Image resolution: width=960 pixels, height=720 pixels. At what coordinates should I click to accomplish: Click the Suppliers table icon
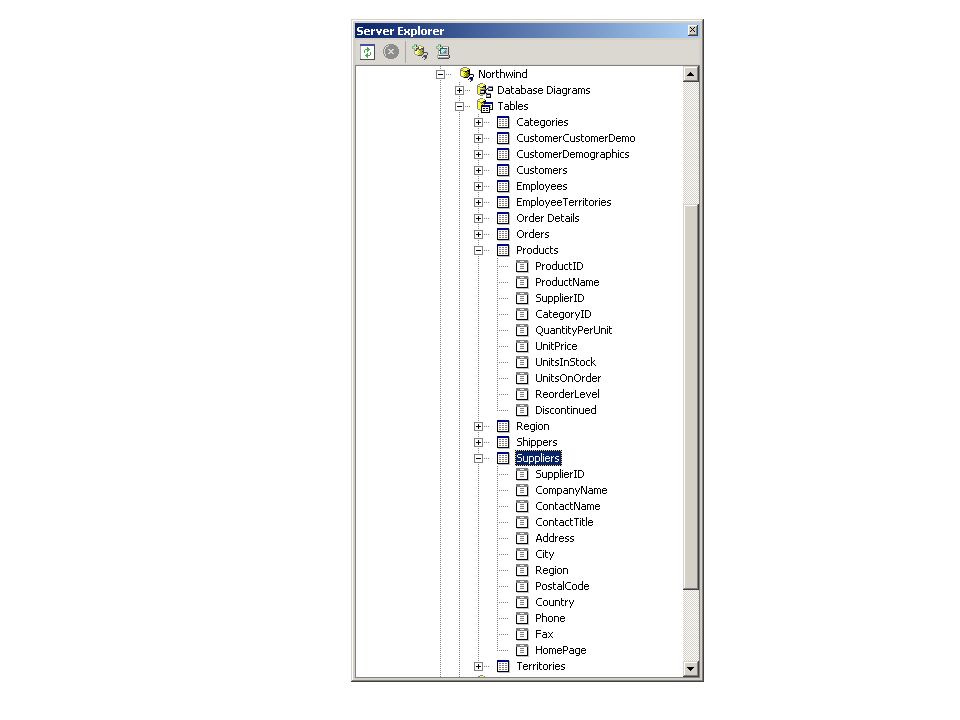tap(503, 458)
